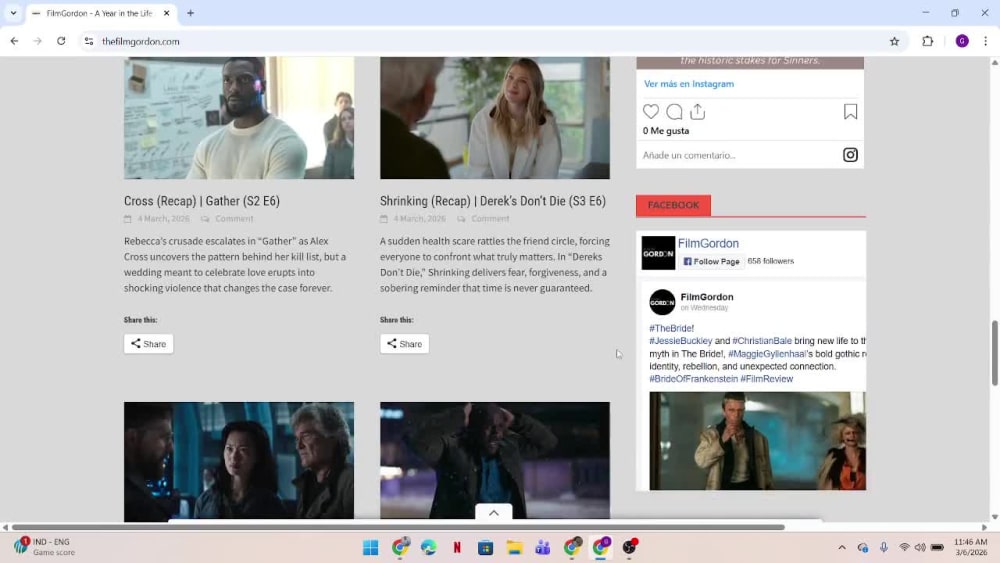This screenshot has height=563, width=1000.
Task: Reload the current page
Action: pyautogui.click(x=61, y=41)
